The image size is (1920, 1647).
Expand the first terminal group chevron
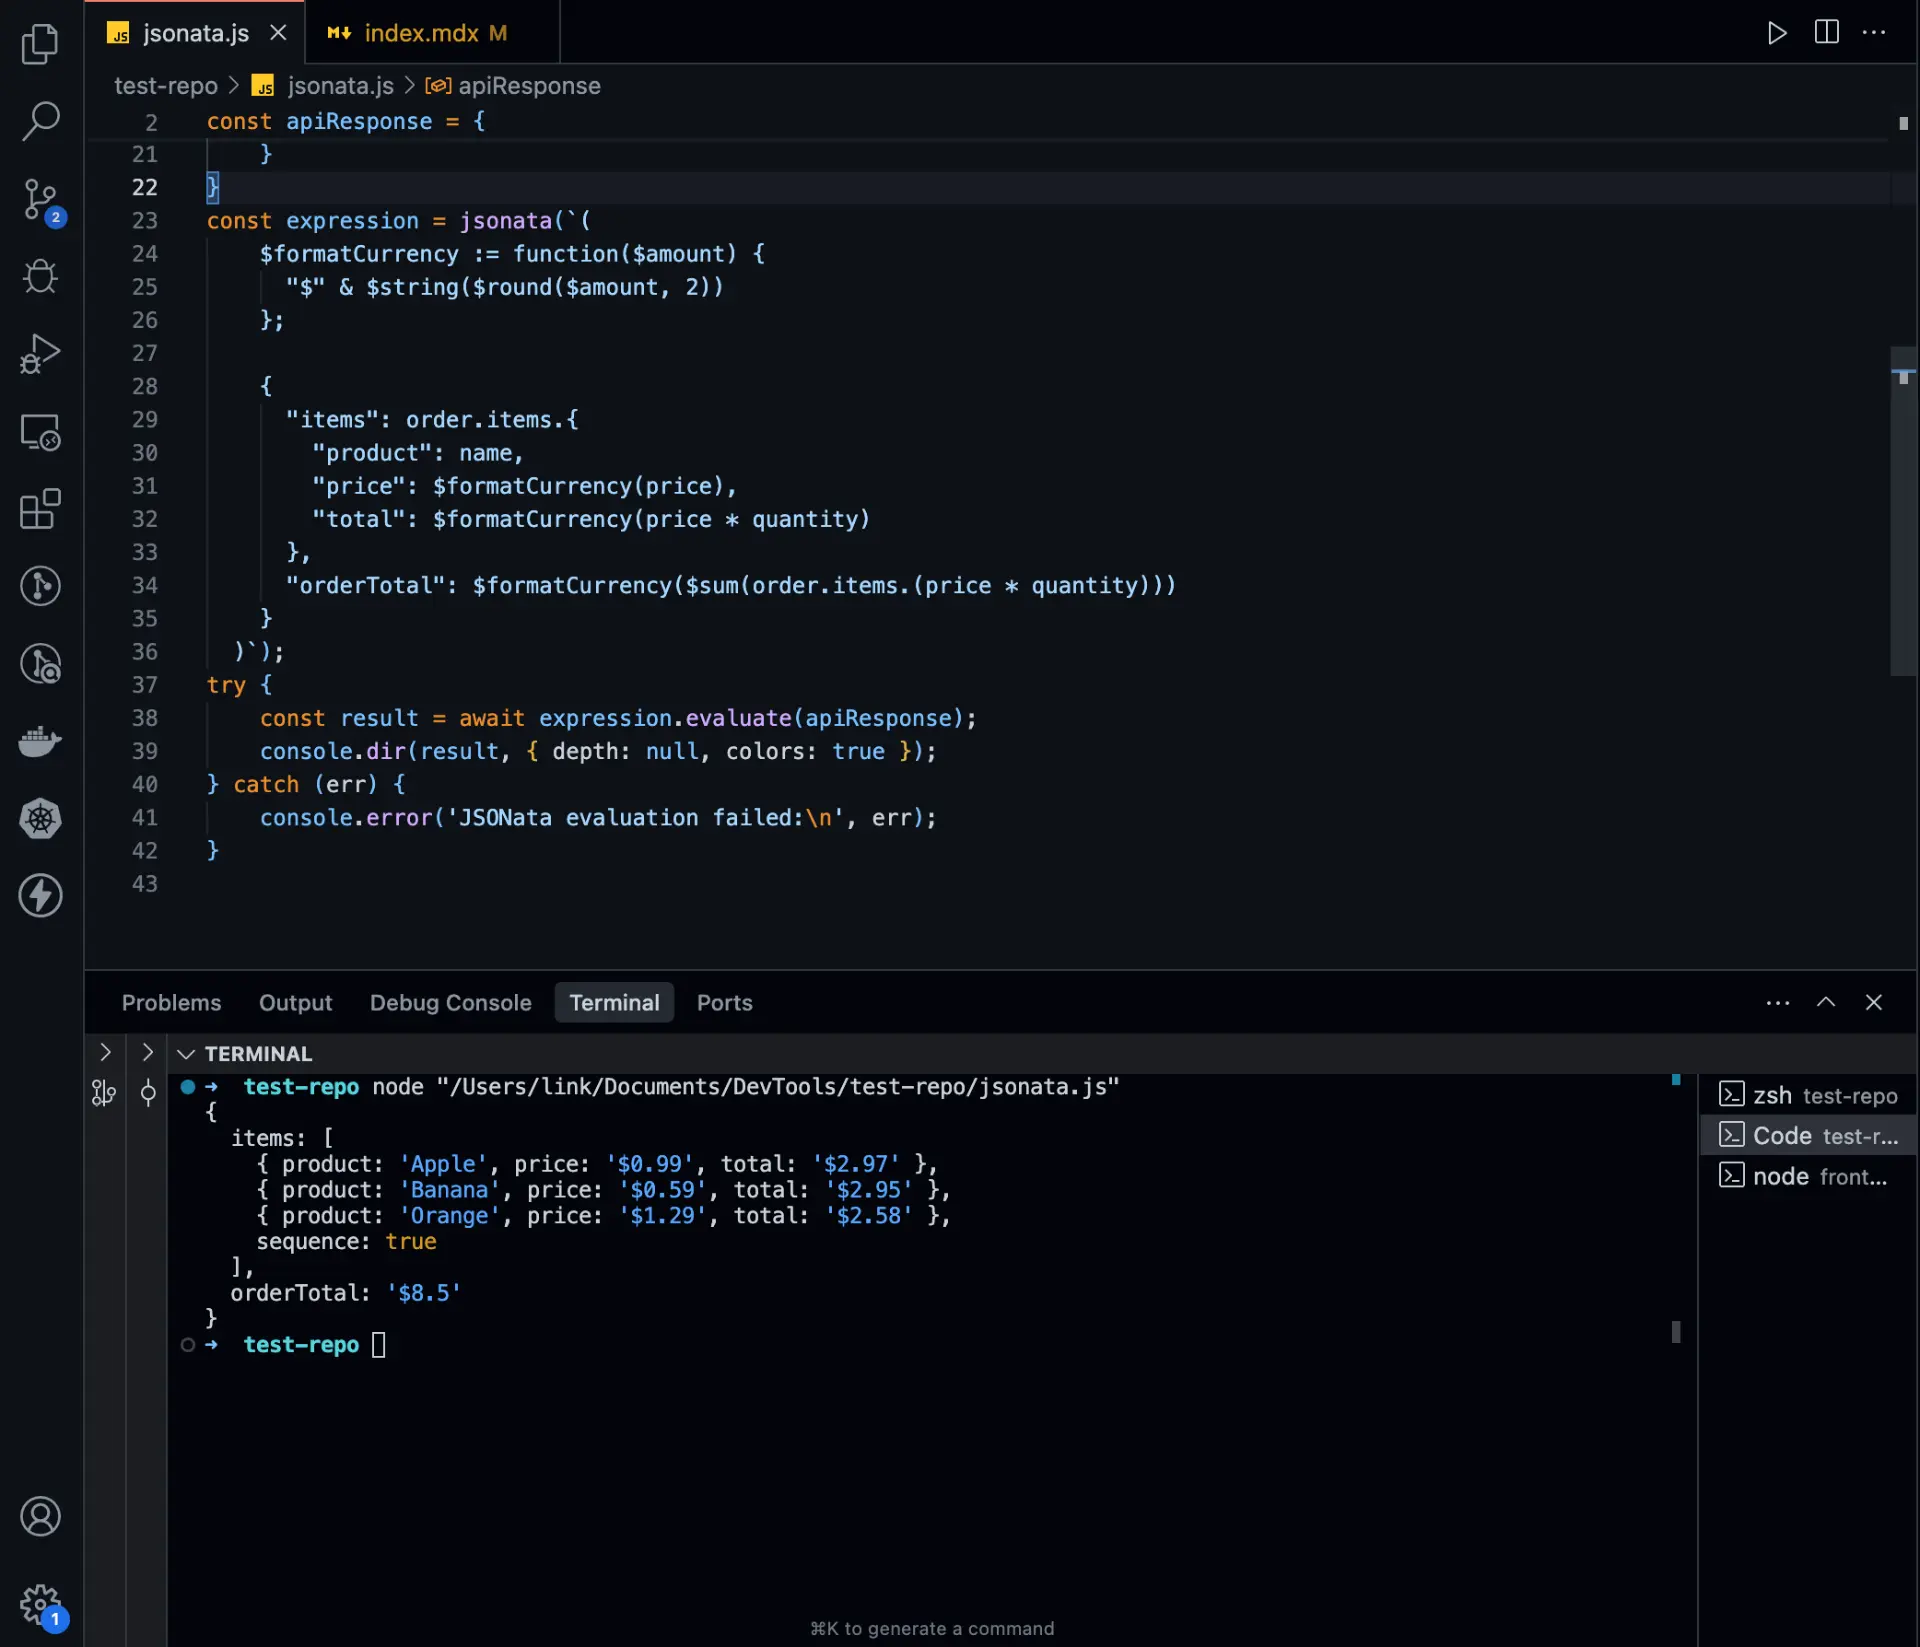(105, 1051)
